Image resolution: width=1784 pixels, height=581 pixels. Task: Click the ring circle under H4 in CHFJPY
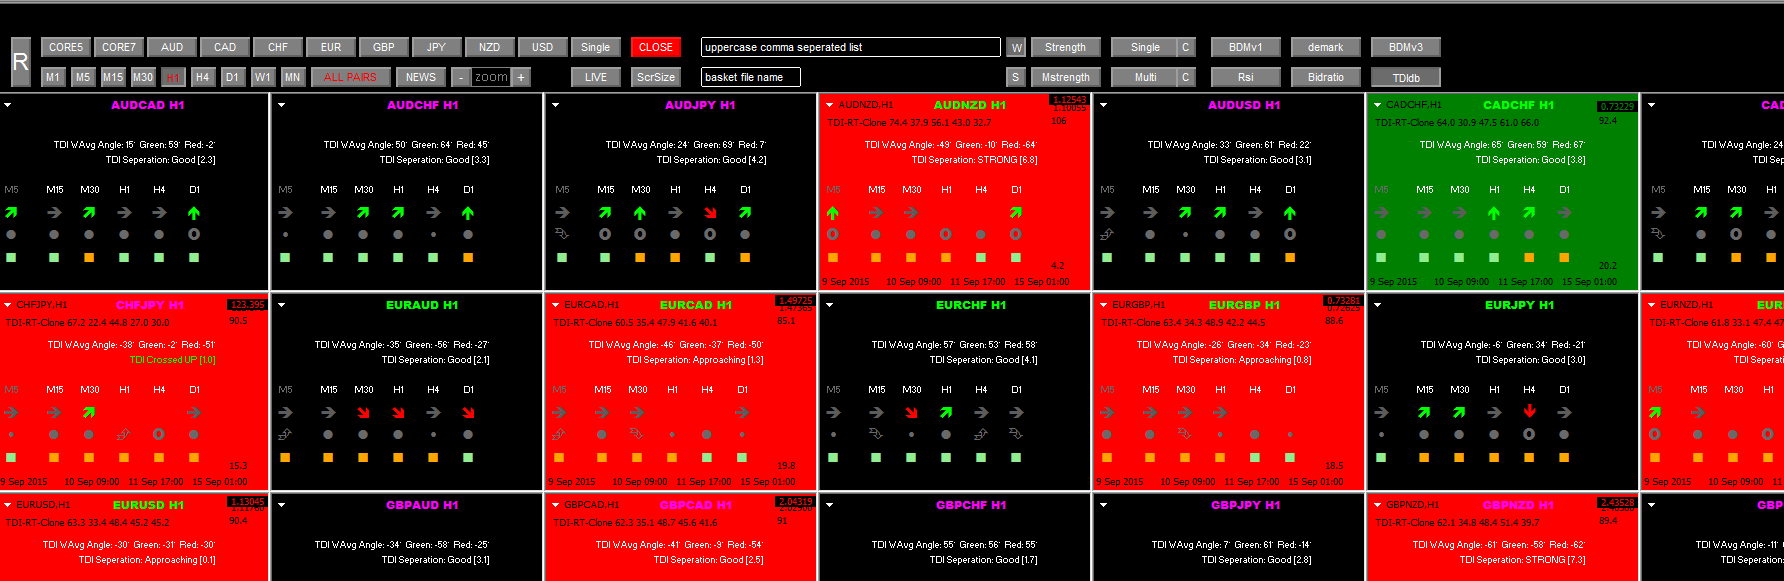(159, 435)
